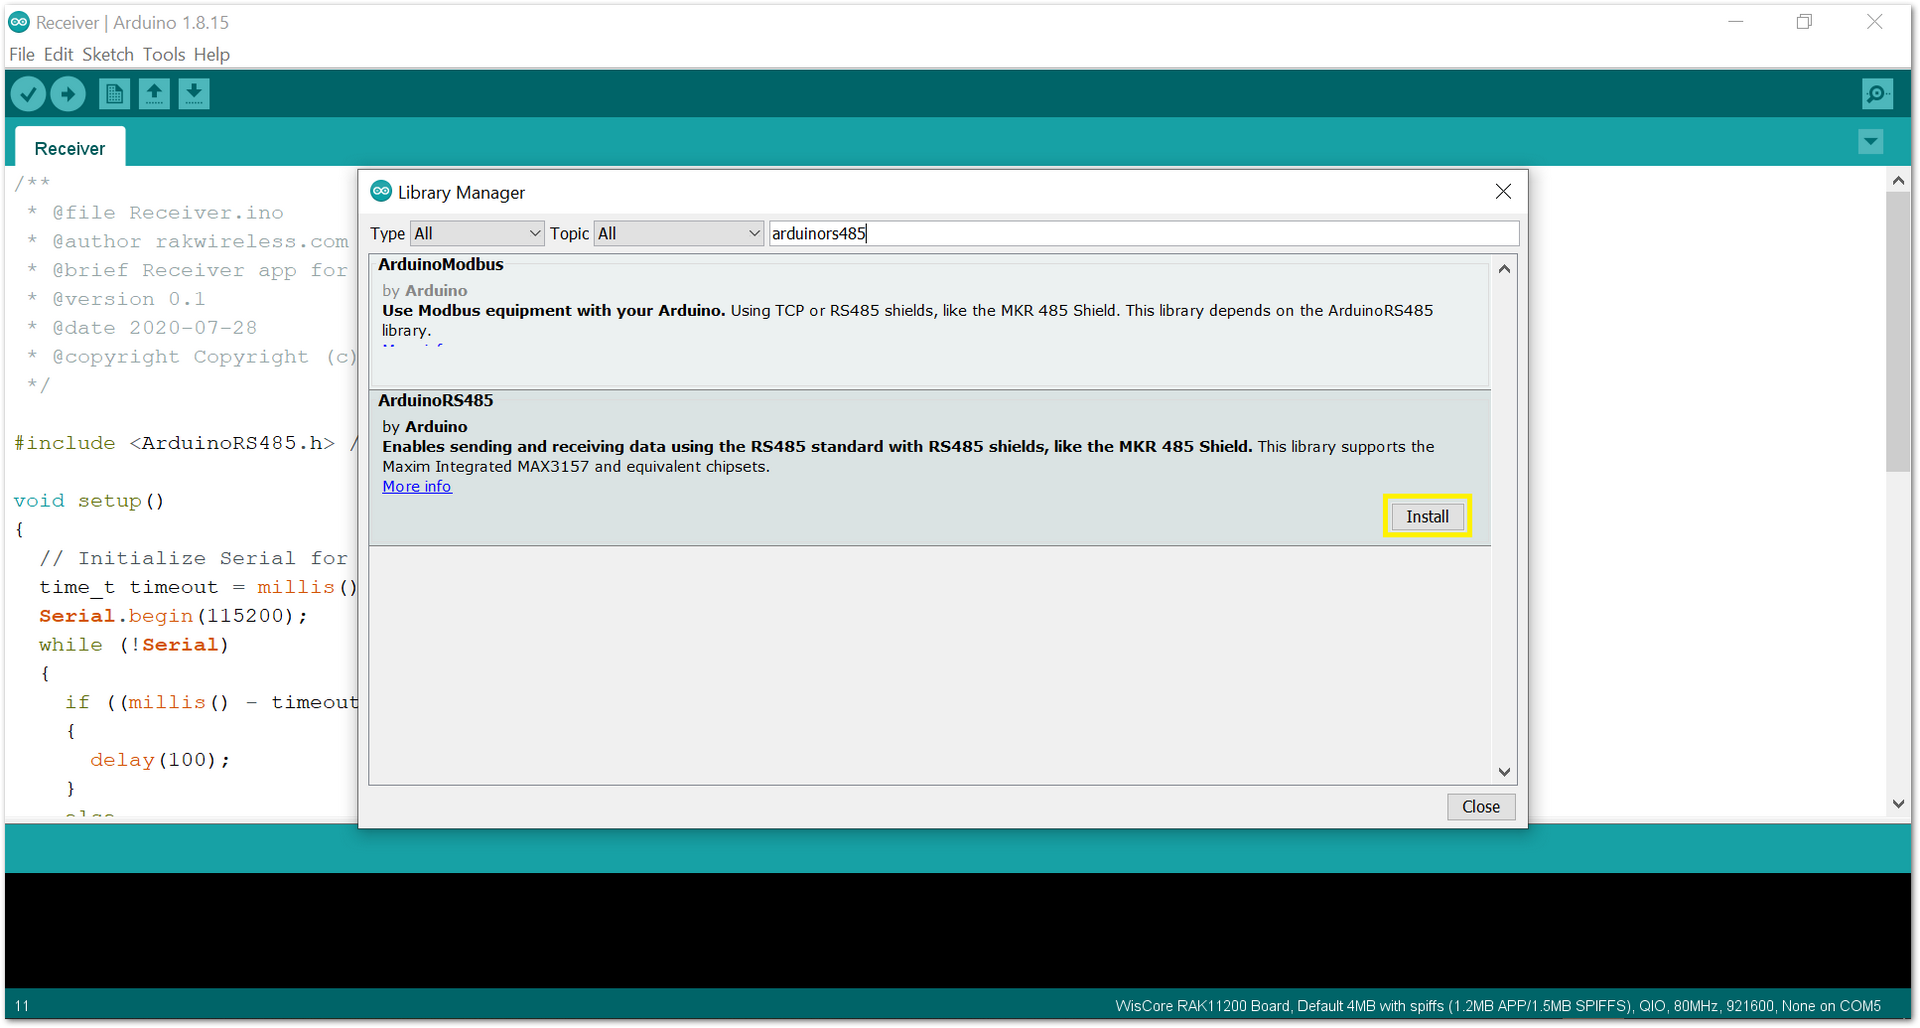1920x1028 pixels.
Task: Click library list scroll down arrow
Action: click(1504, 772)
